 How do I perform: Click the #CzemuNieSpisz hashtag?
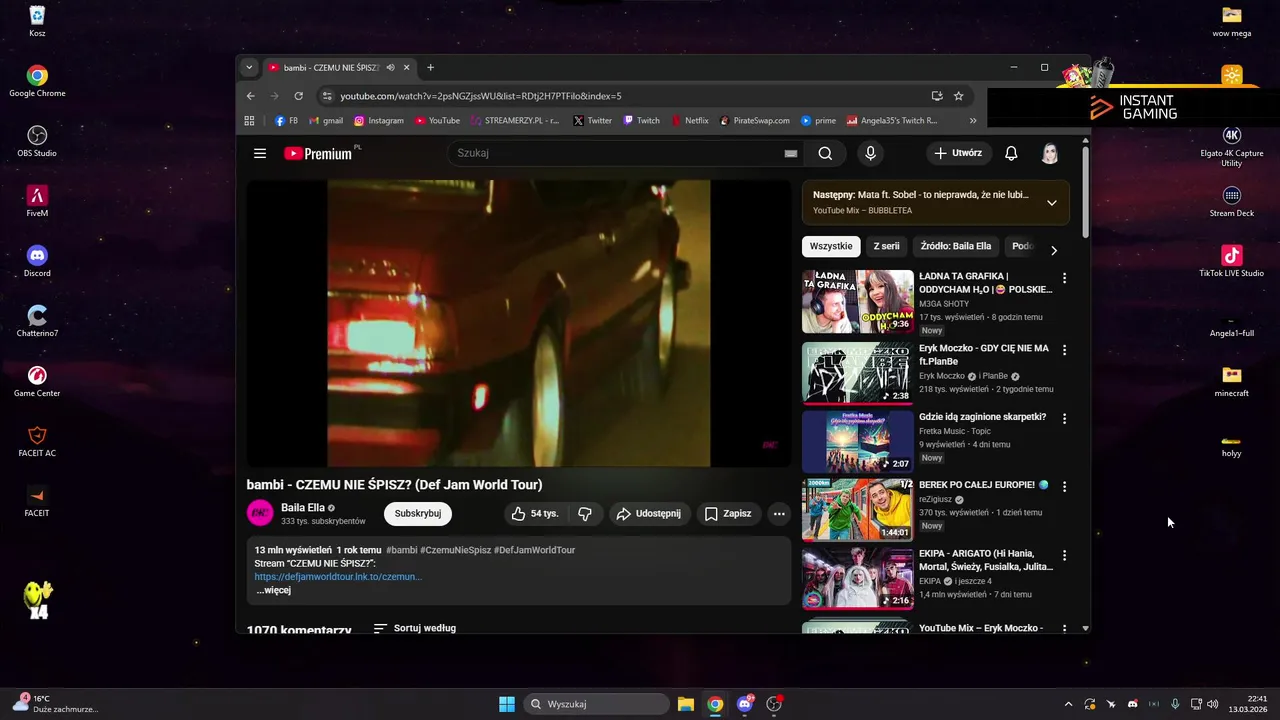click(455, 550)
